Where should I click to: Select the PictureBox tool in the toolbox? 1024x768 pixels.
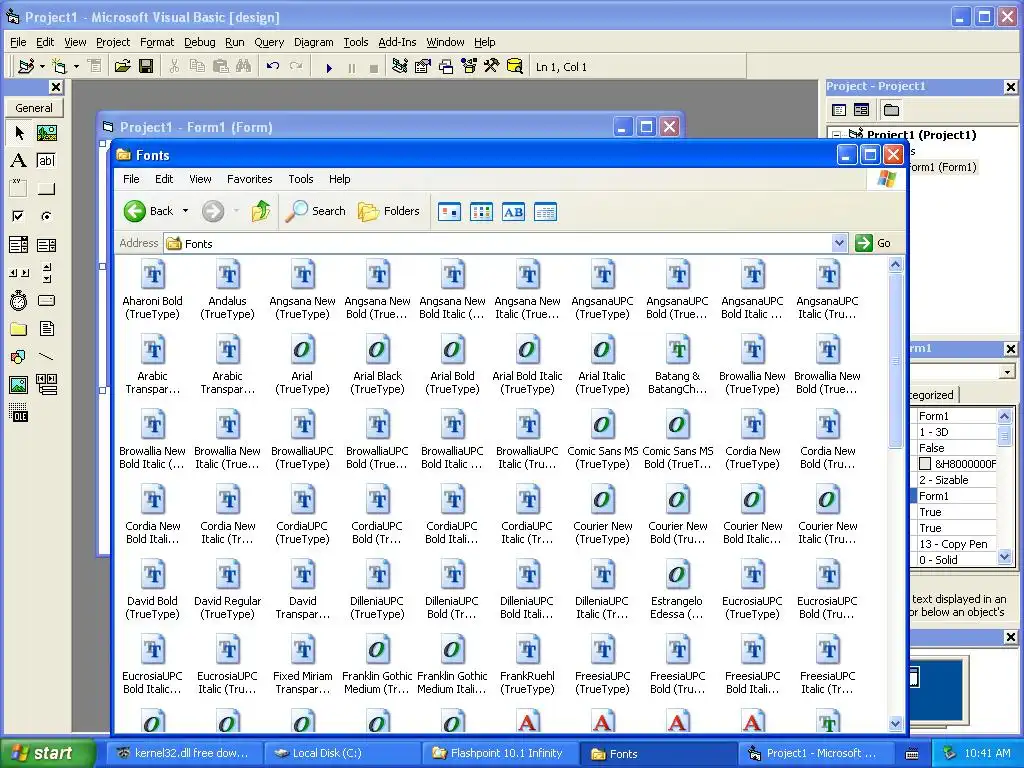coord(46,133)
